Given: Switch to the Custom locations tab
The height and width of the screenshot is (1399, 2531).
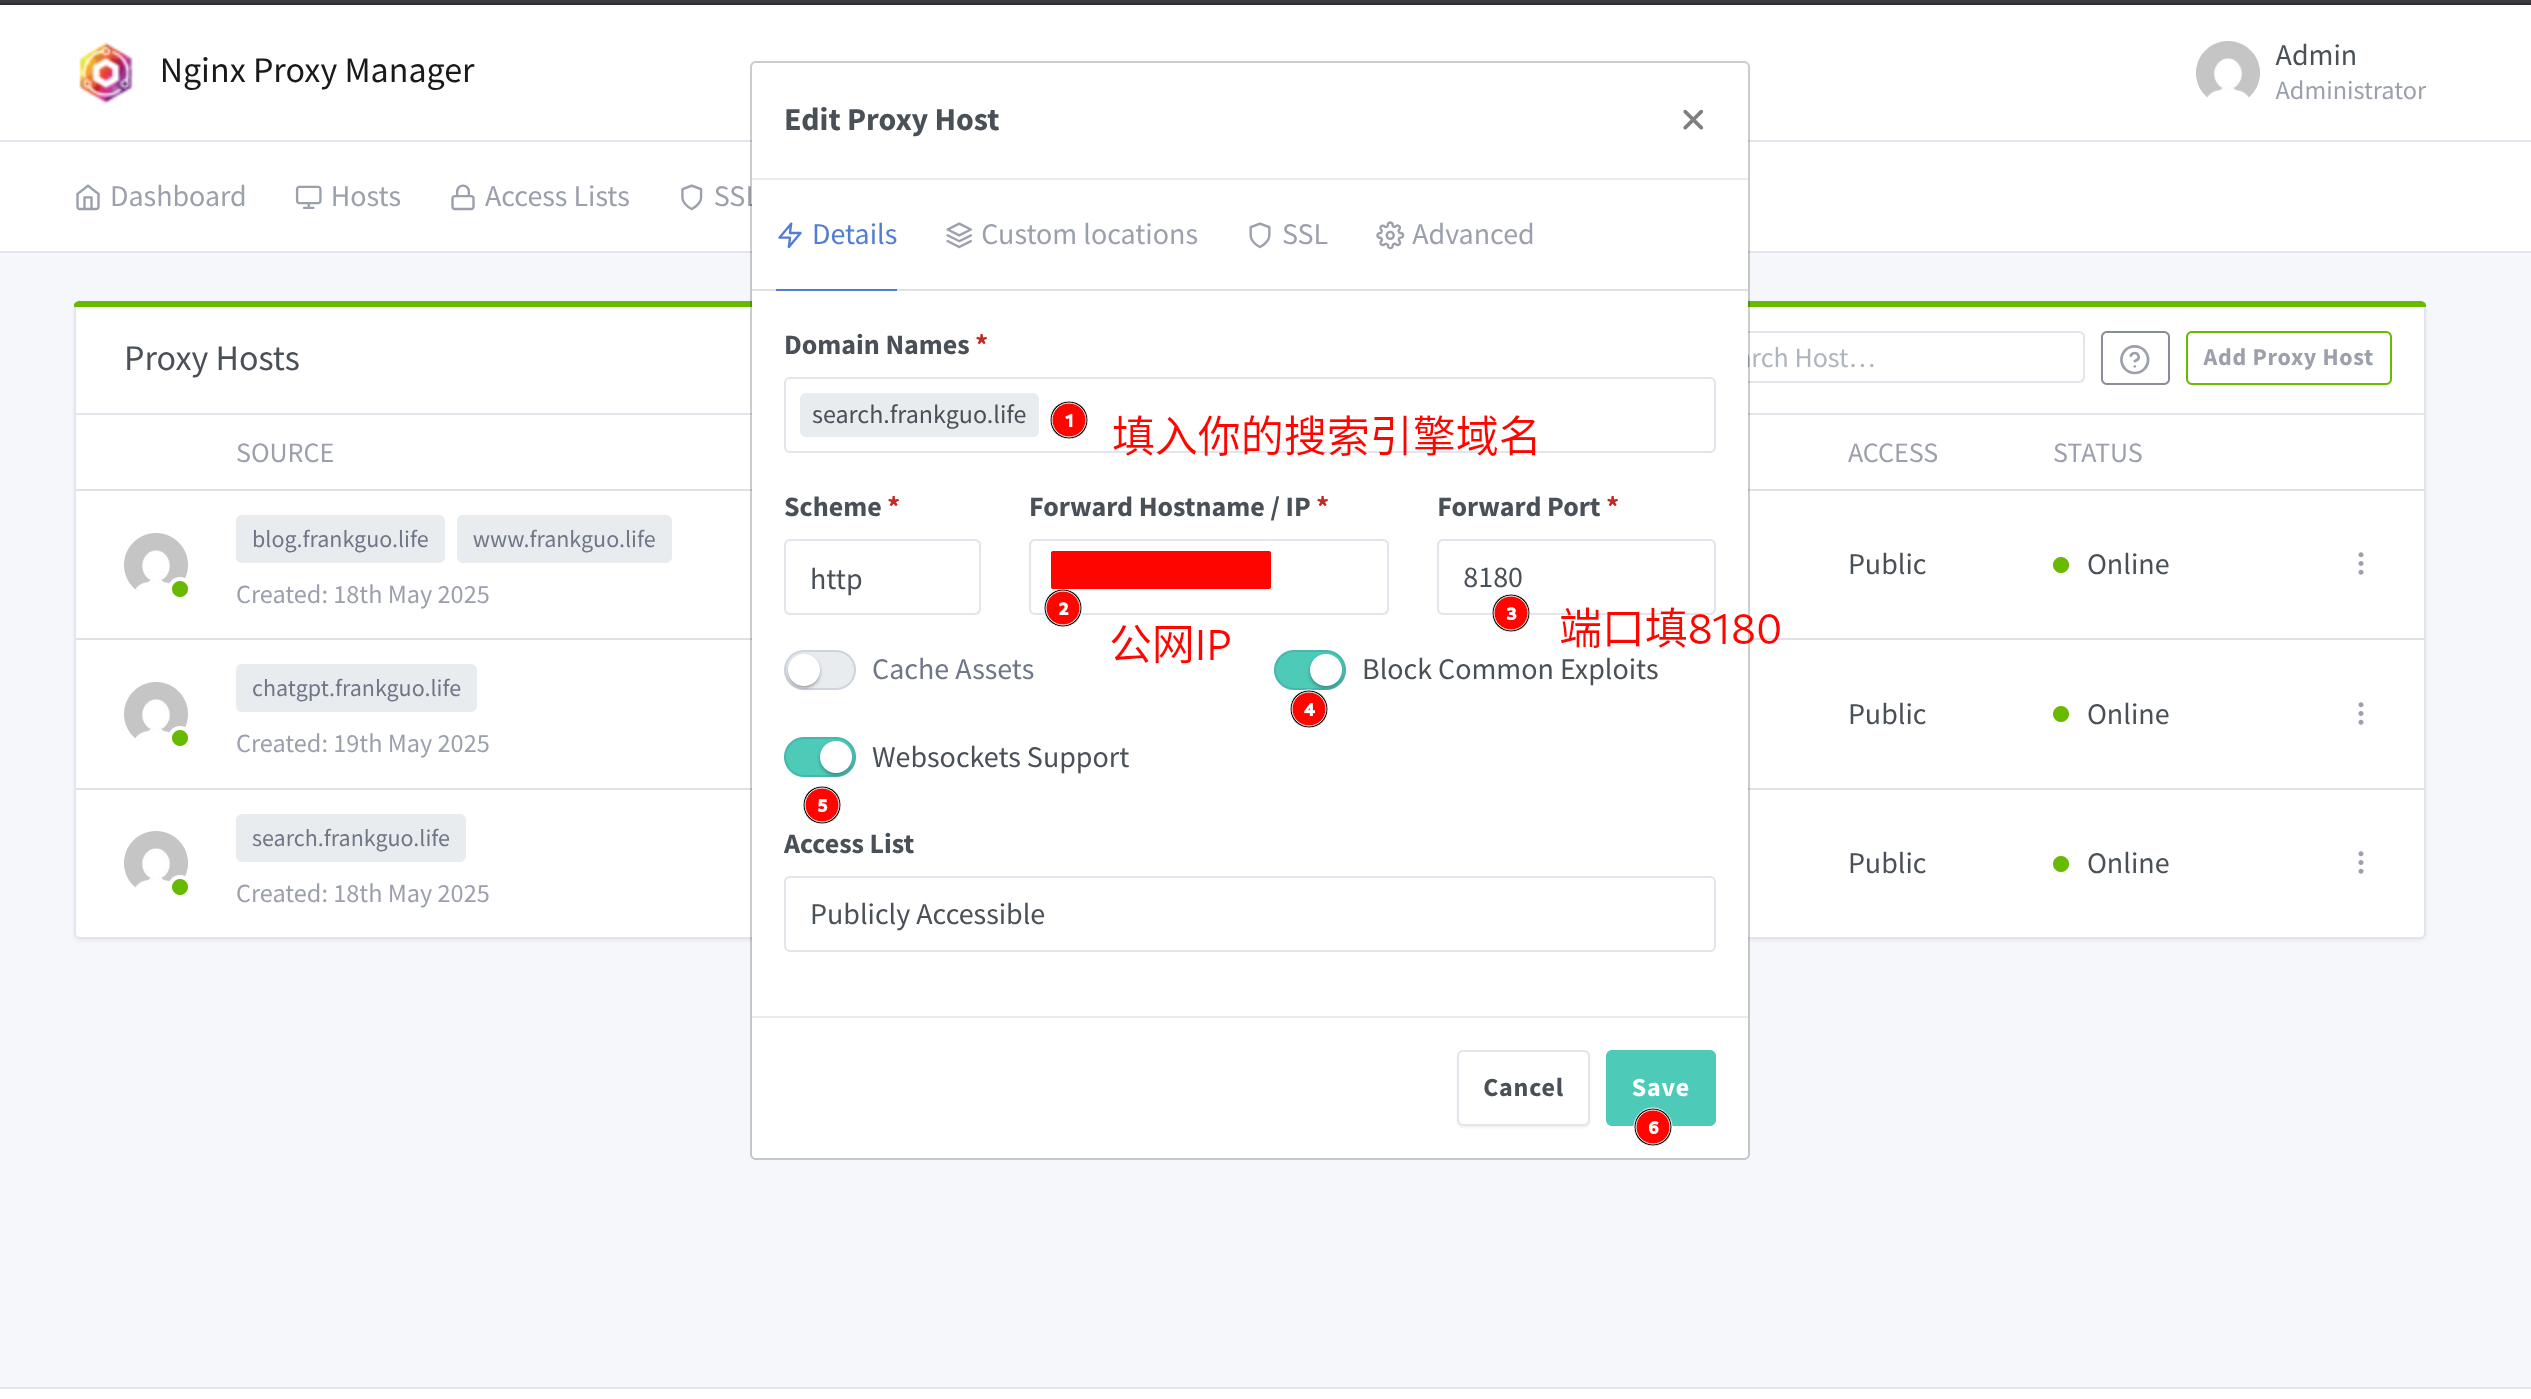Looking at the screenshot, I should (x=1071, y=235).
